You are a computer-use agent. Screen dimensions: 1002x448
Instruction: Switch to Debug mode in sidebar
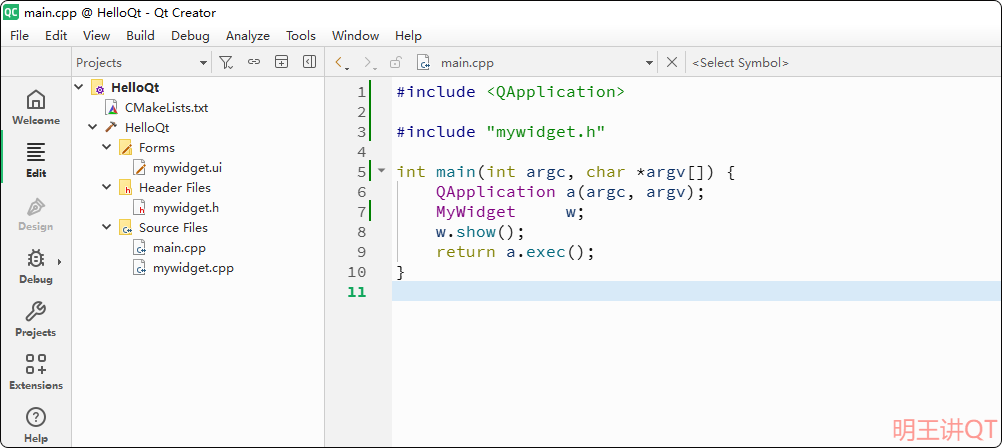[35, 266]
